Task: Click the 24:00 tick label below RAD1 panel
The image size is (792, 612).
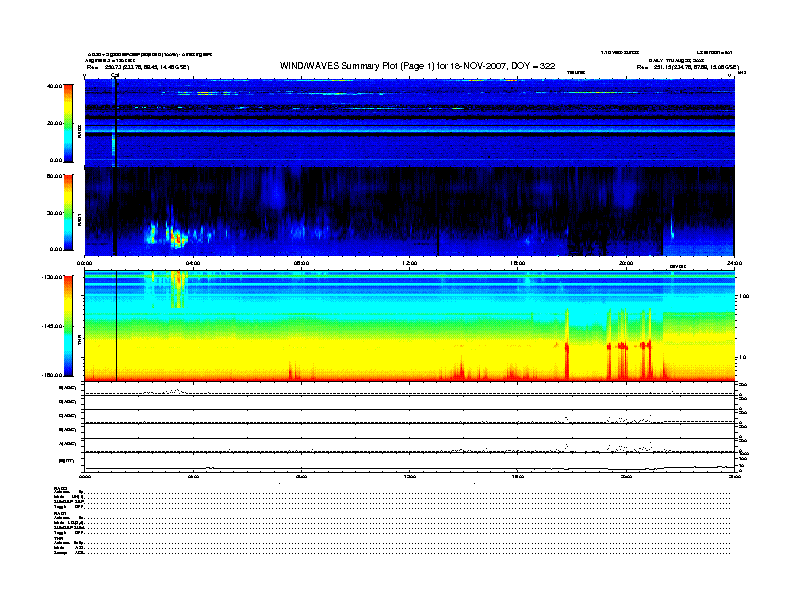Action: (x=733, y=263)
